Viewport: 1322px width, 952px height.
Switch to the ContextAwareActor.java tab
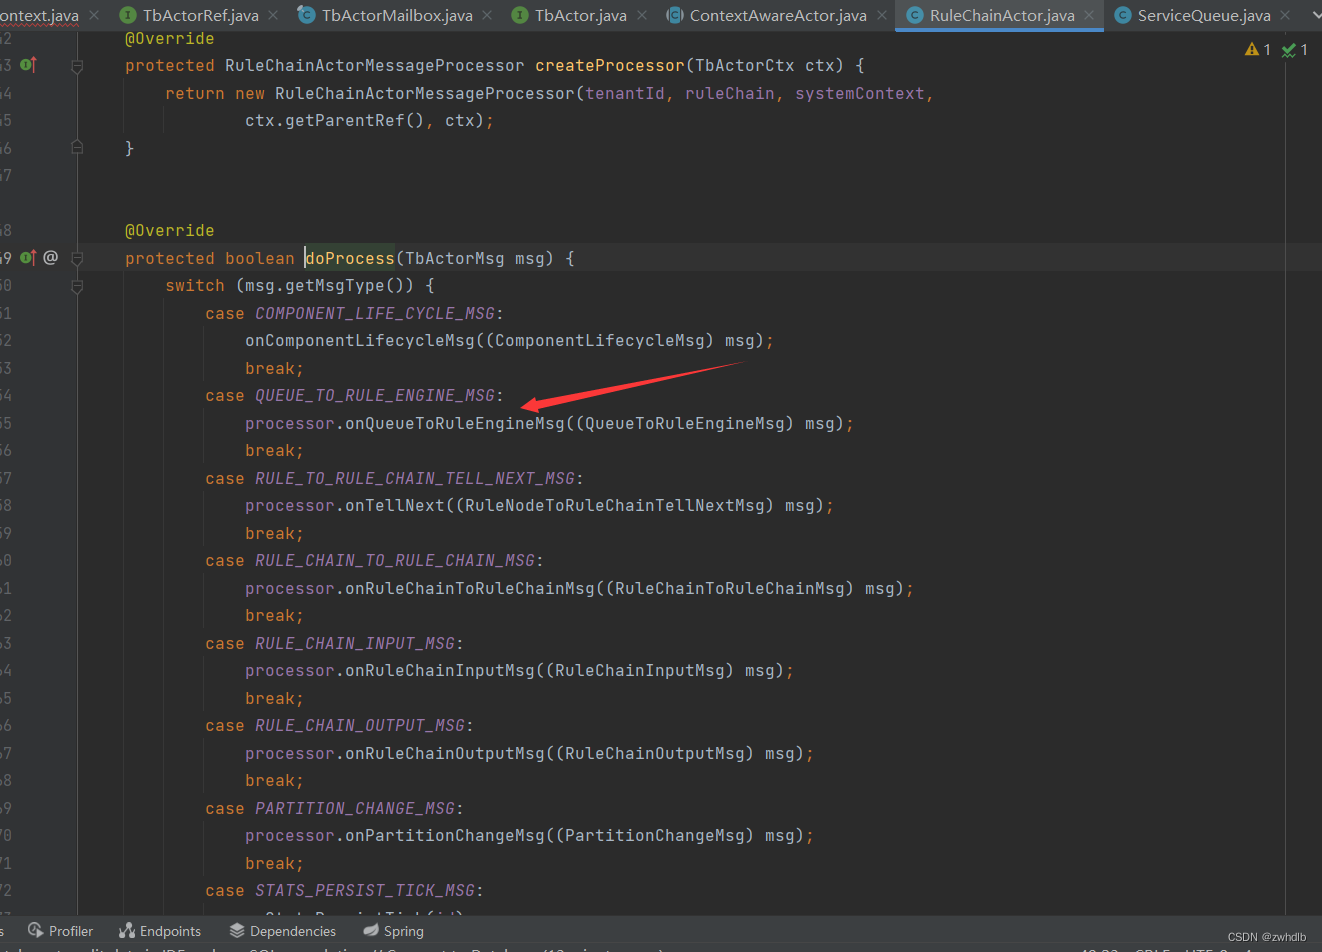tap(777, 15)
